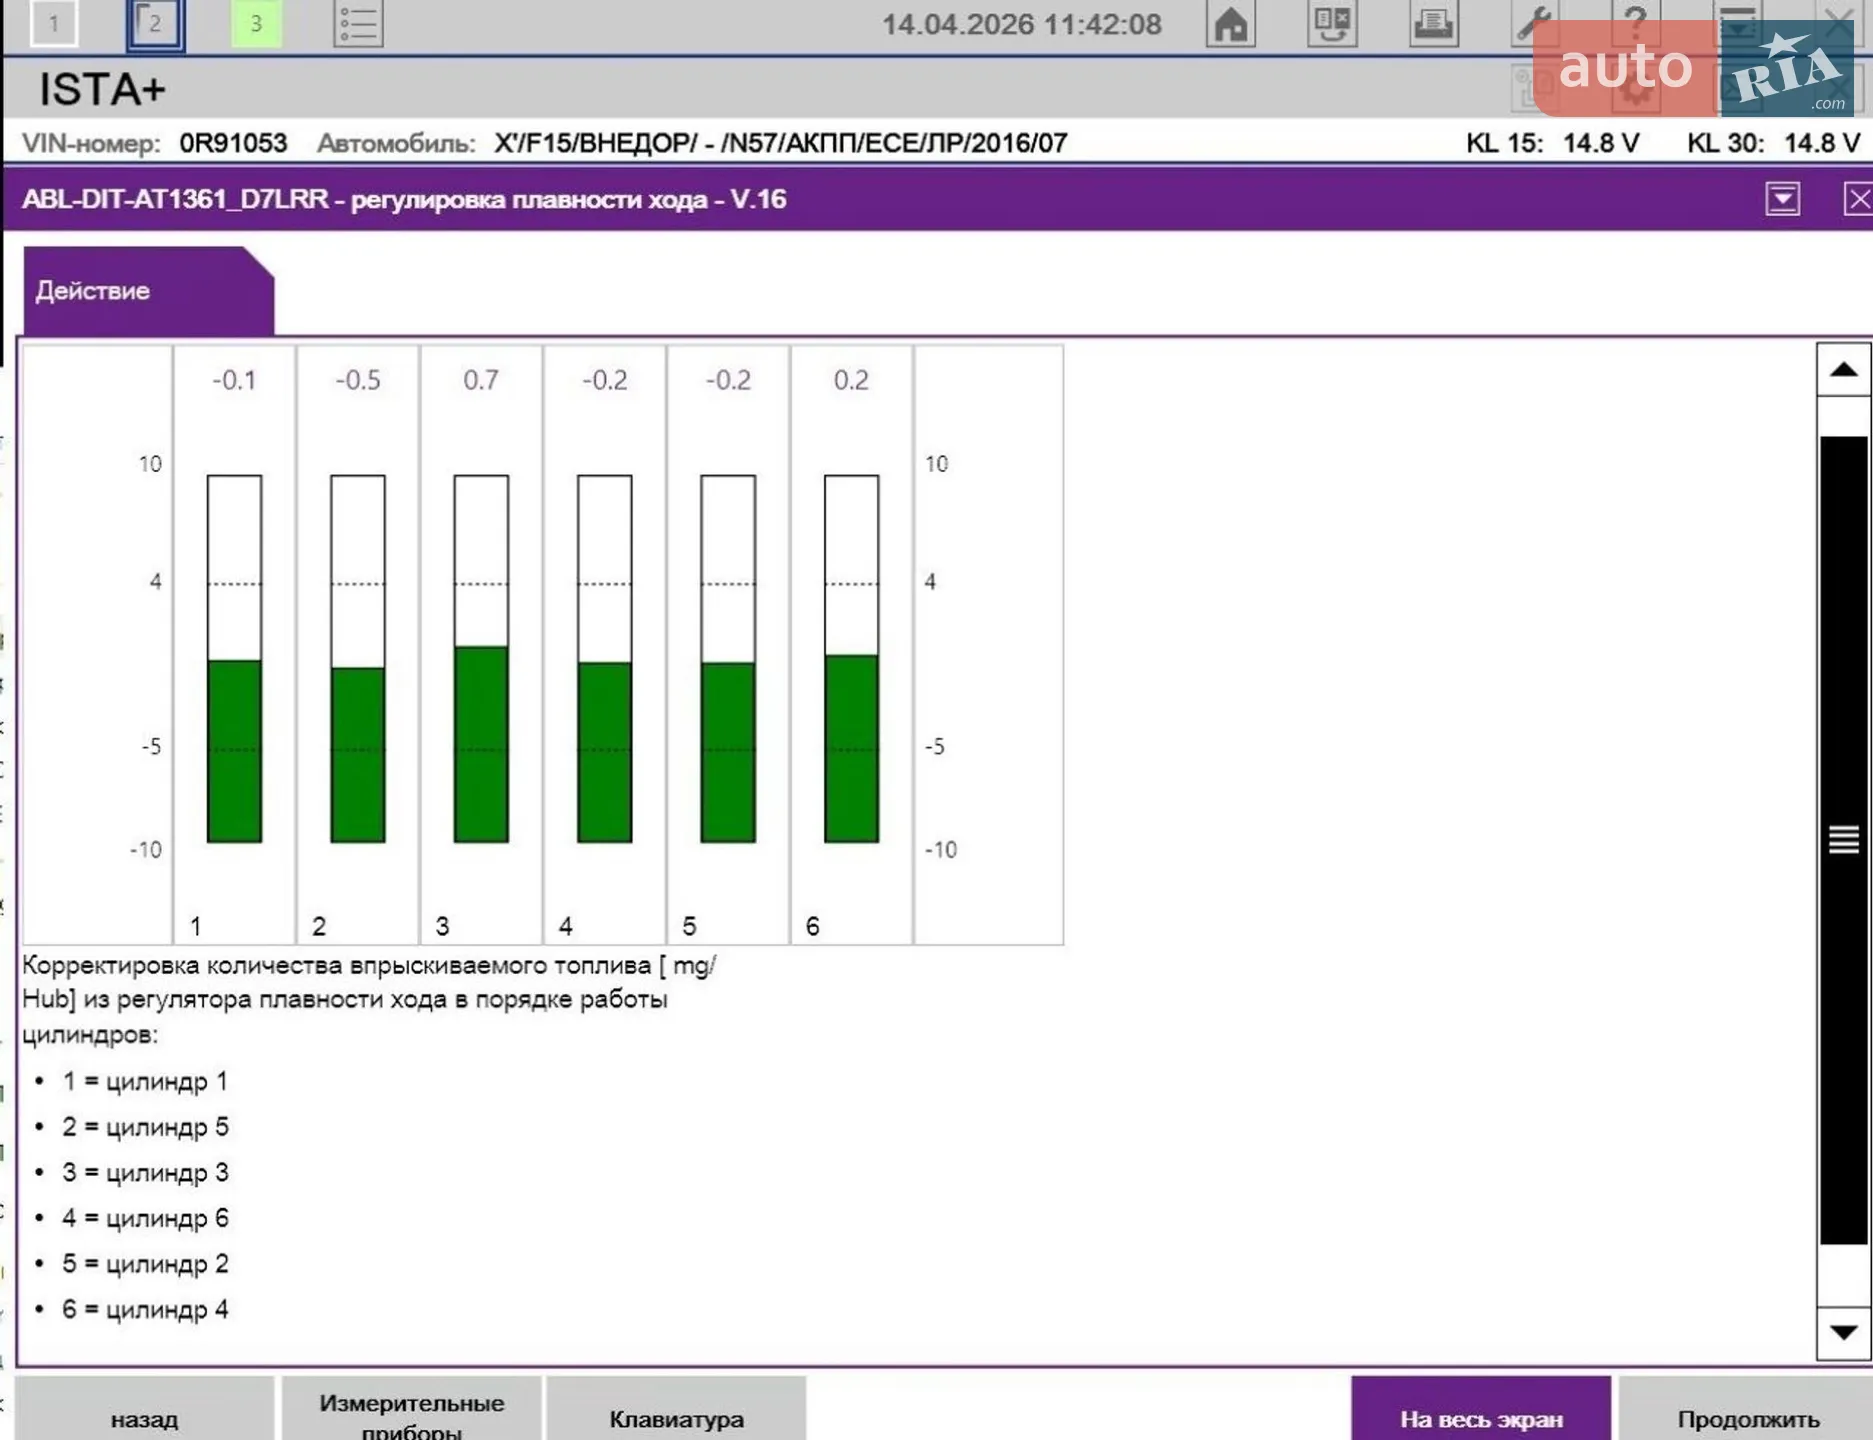Click the ISTA+ application title
This screenshot has height=1440, width=1873.
point(102,90)
